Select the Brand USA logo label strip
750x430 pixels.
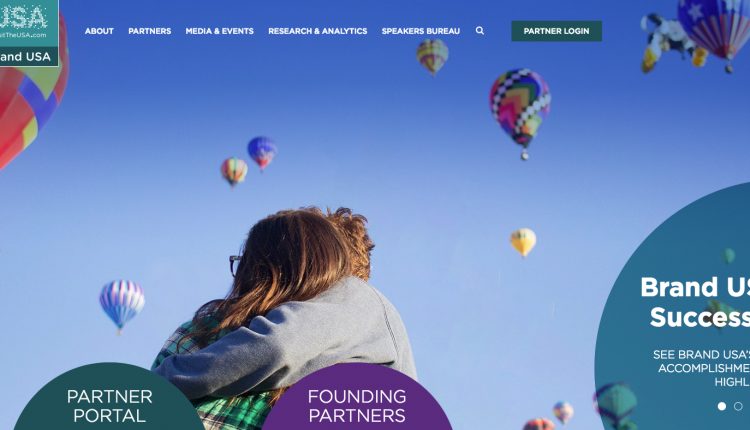point(29,56)
